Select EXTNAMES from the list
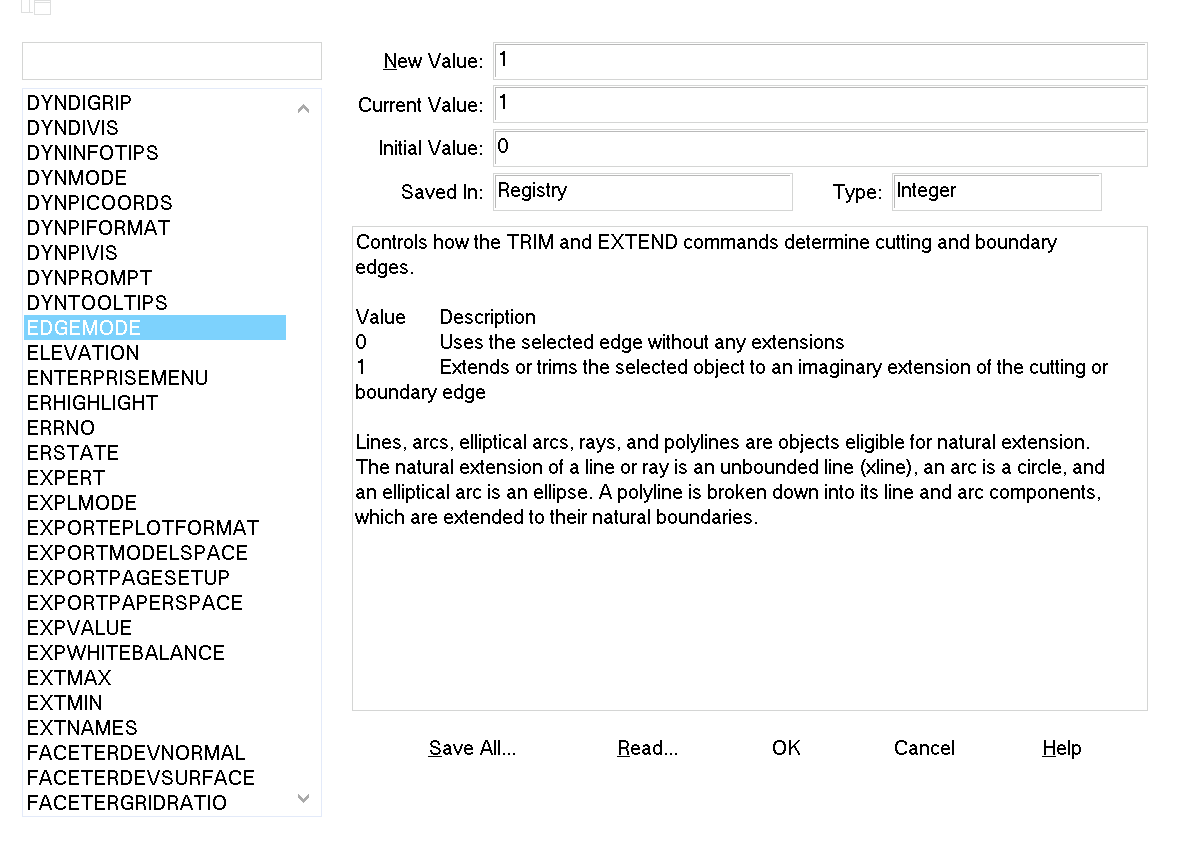This screenshot has height=848, width=1182. pyautogui.click(x=82, y=728)
